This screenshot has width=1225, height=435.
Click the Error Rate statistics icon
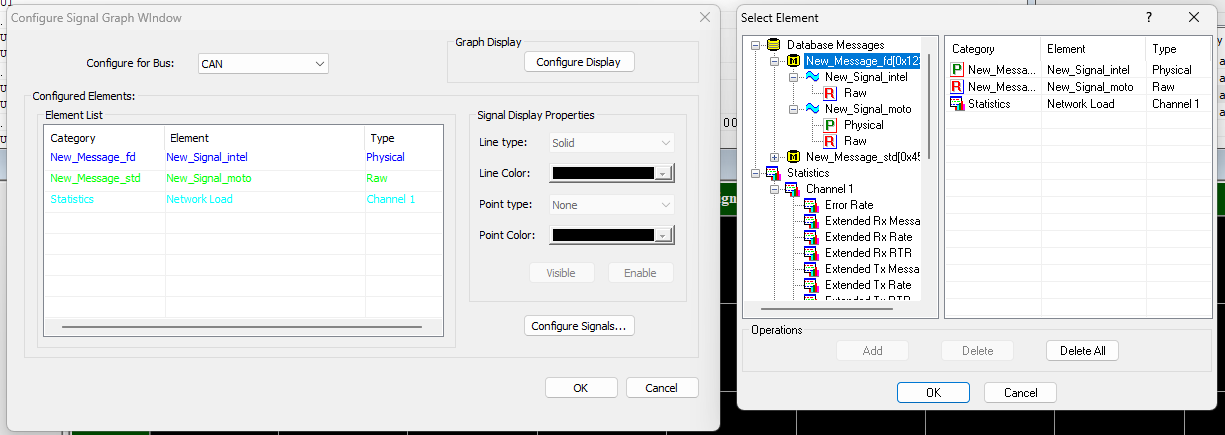[811, 205]
